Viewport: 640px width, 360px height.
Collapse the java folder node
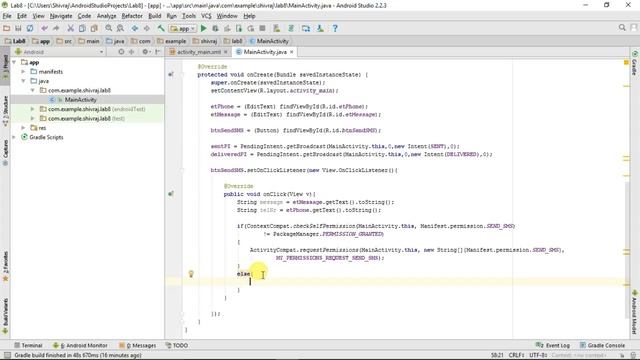(x=23, y=81)
